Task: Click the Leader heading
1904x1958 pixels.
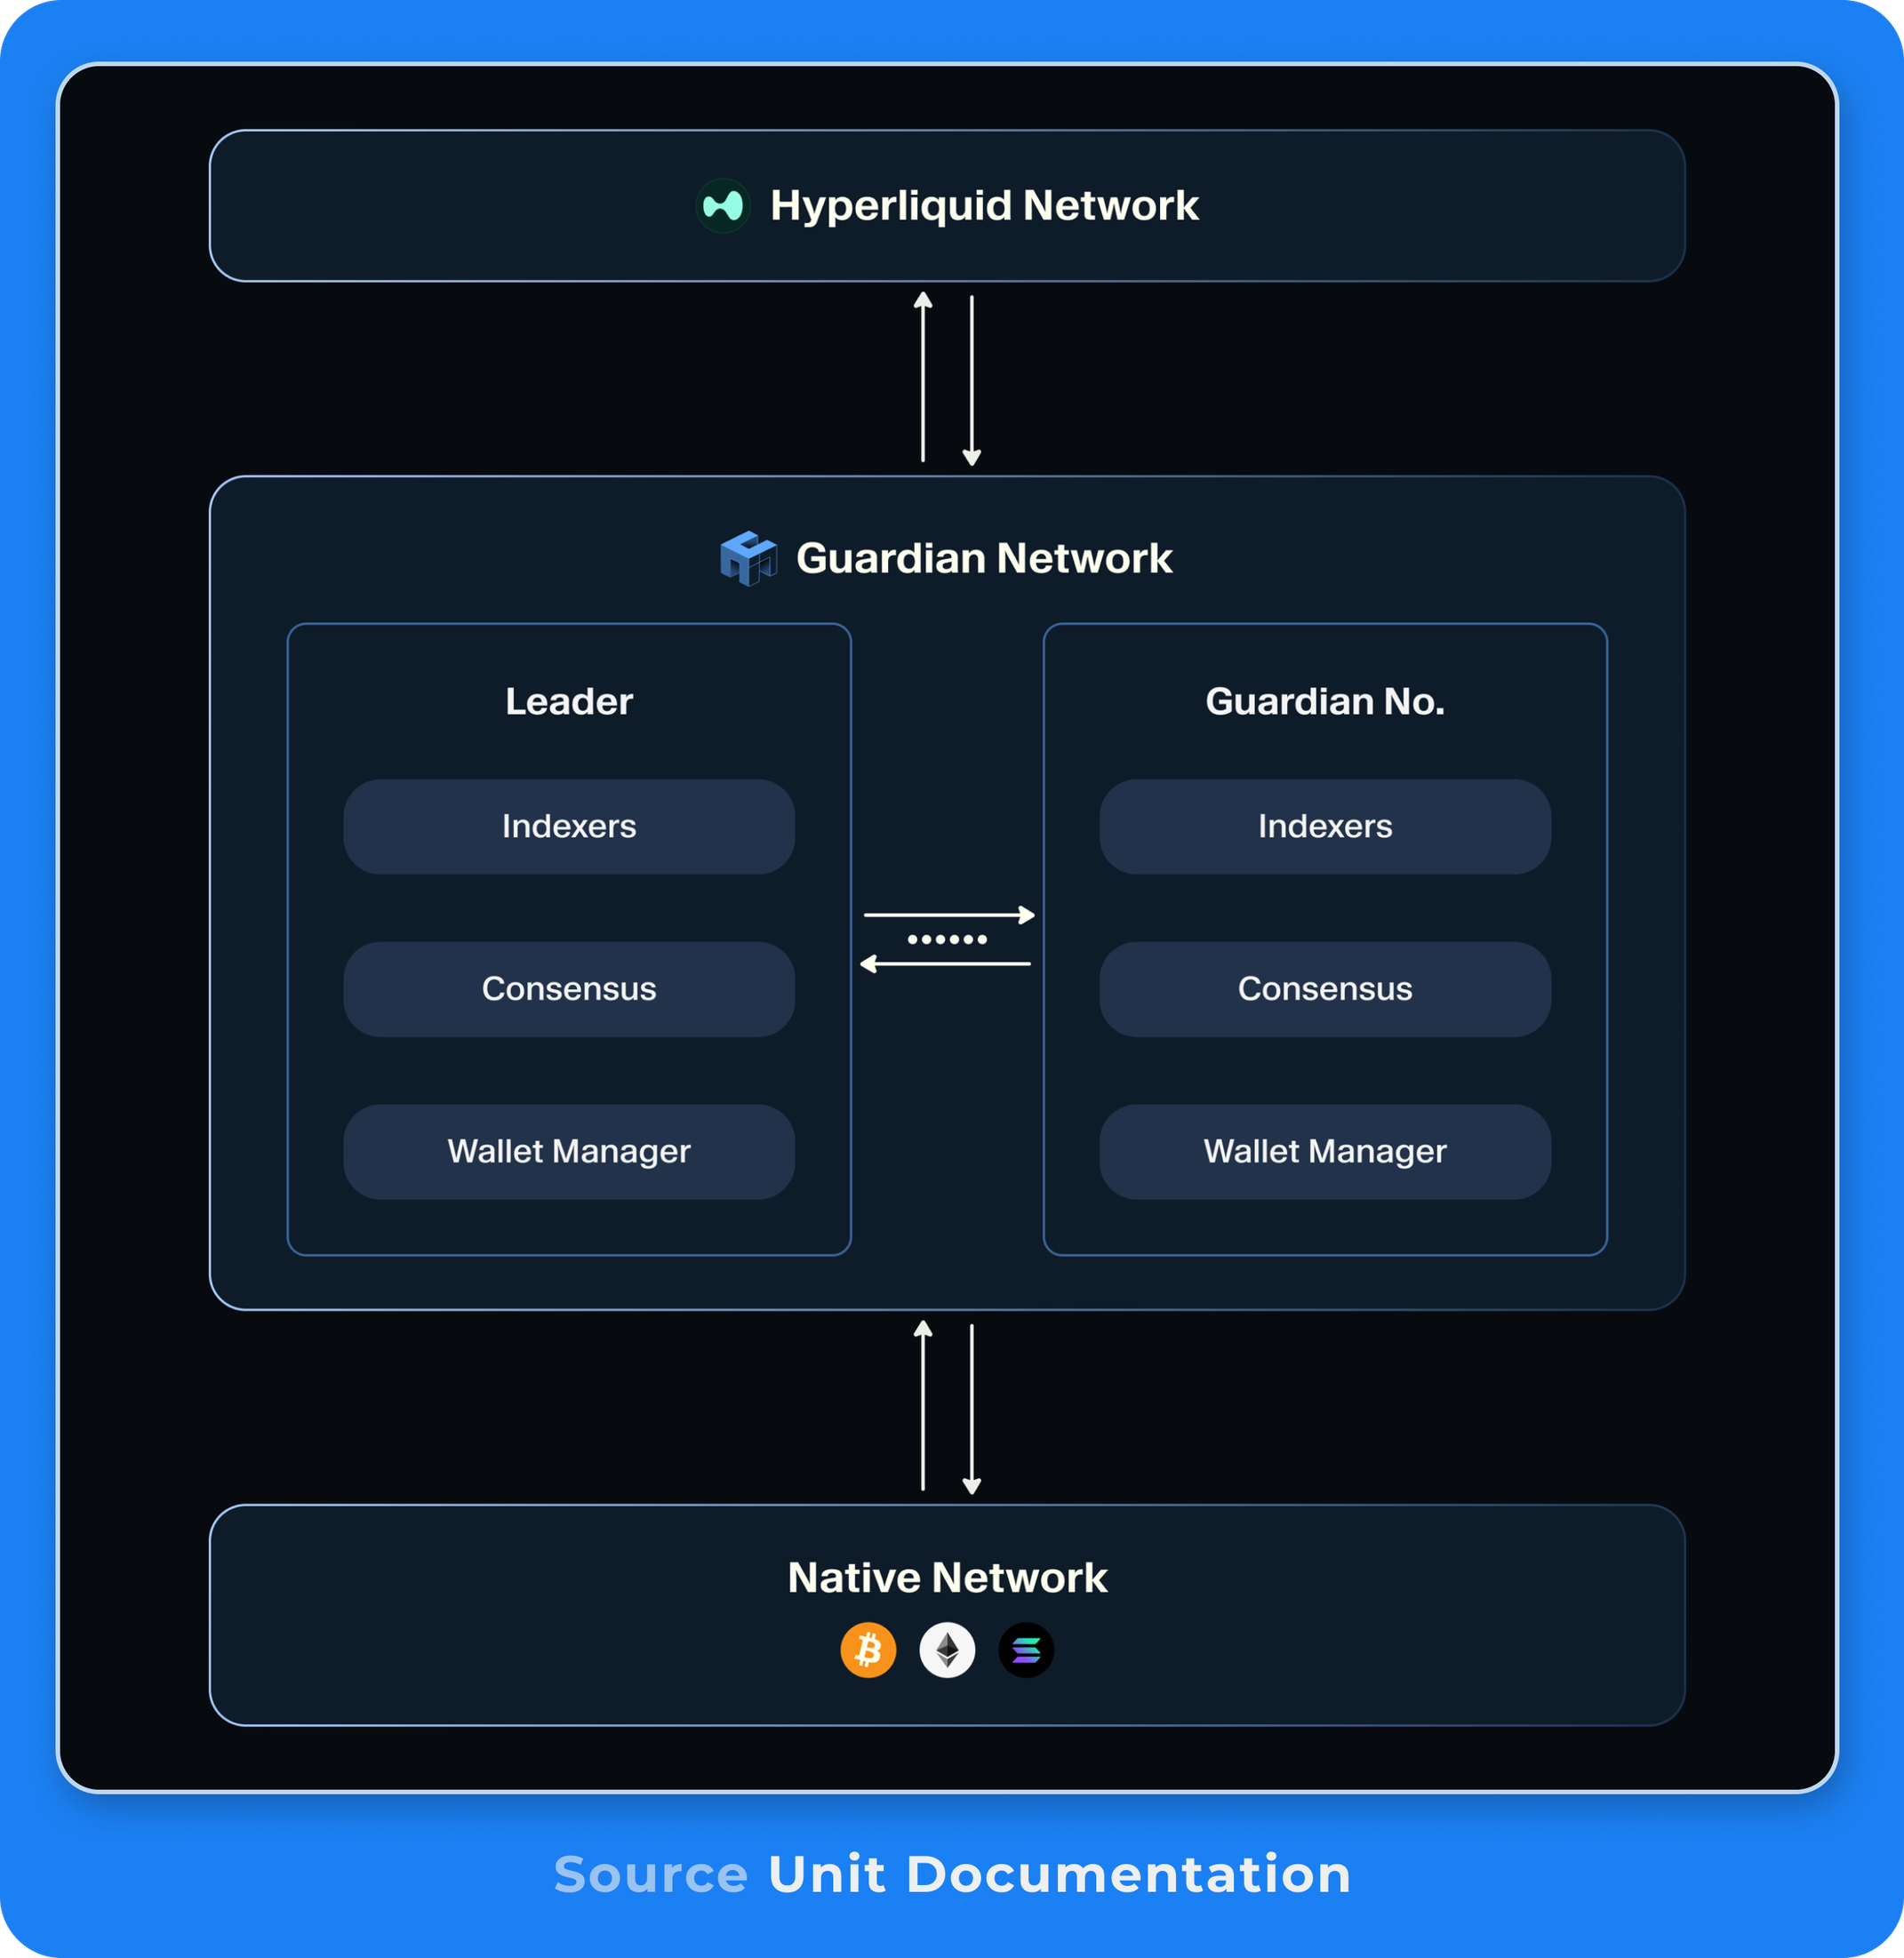Action: [x=569, y=701]
